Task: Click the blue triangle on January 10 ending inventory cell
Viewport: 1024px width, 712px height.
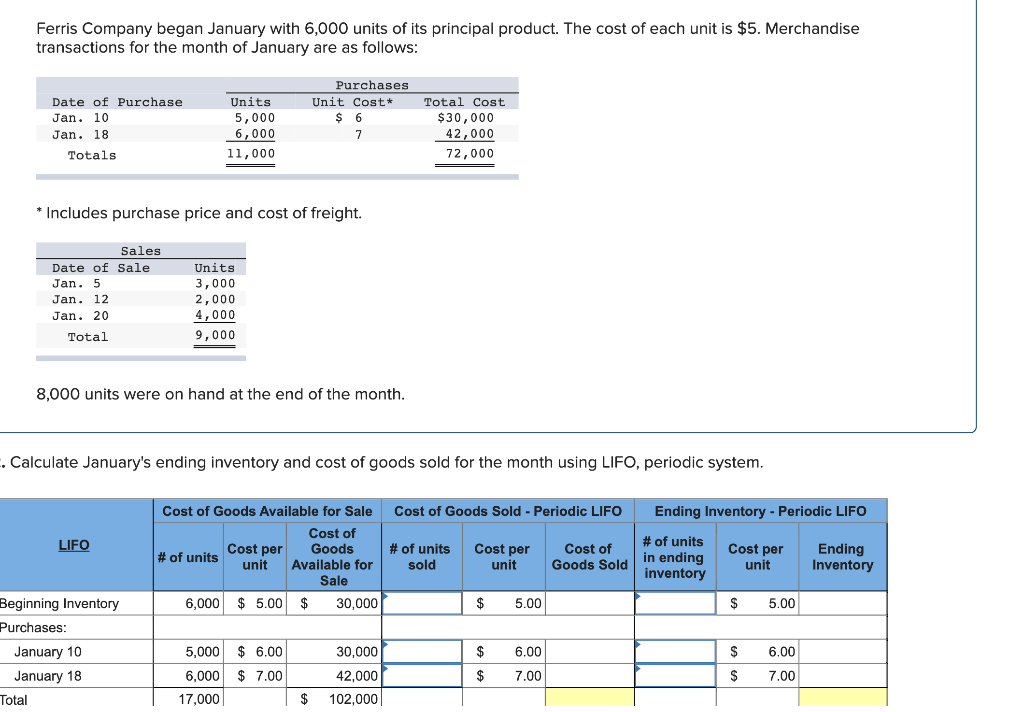Action: point(639,646)
